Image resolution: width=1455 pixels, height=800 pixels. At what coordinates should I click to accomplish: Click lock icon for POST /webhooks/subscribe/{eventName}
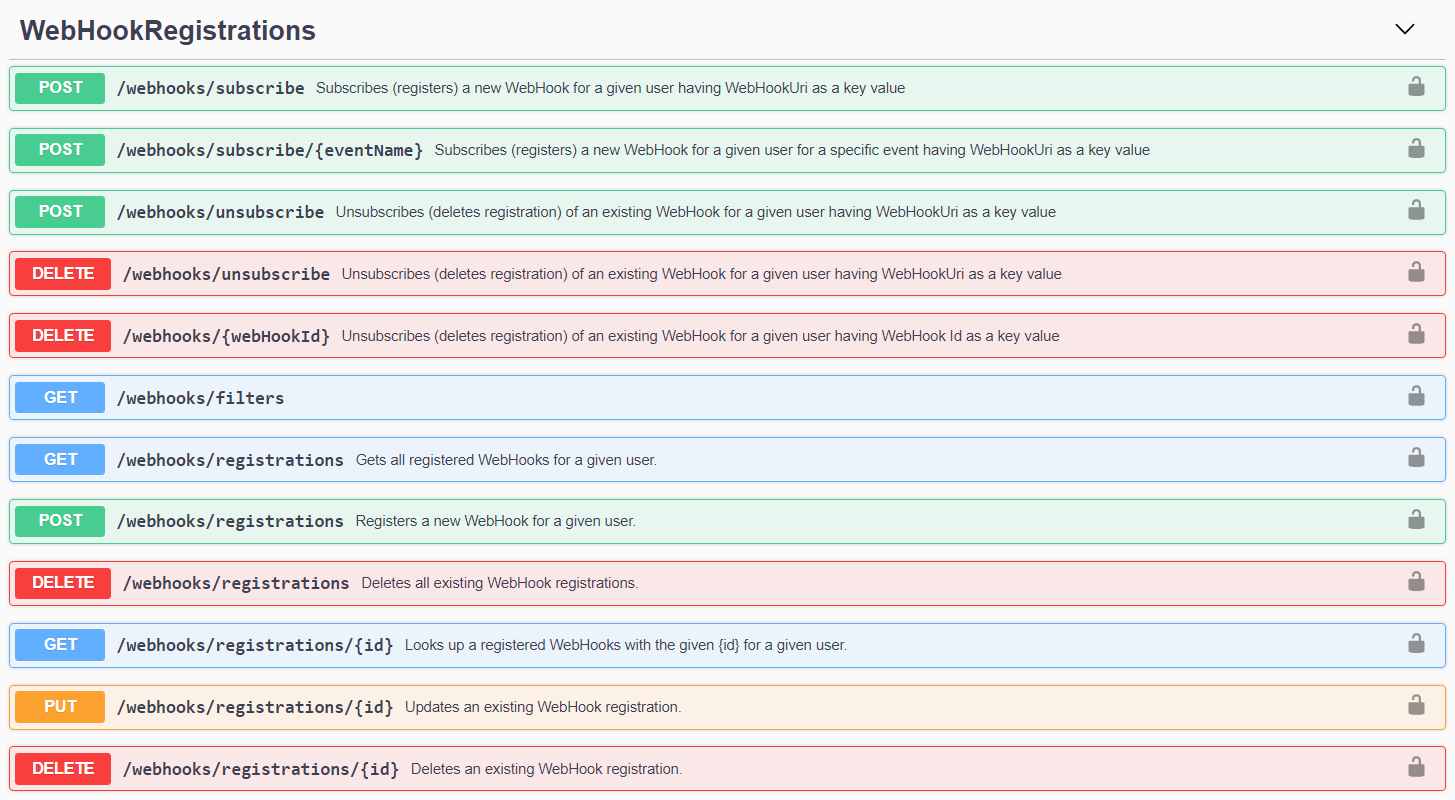(1416, 149)
